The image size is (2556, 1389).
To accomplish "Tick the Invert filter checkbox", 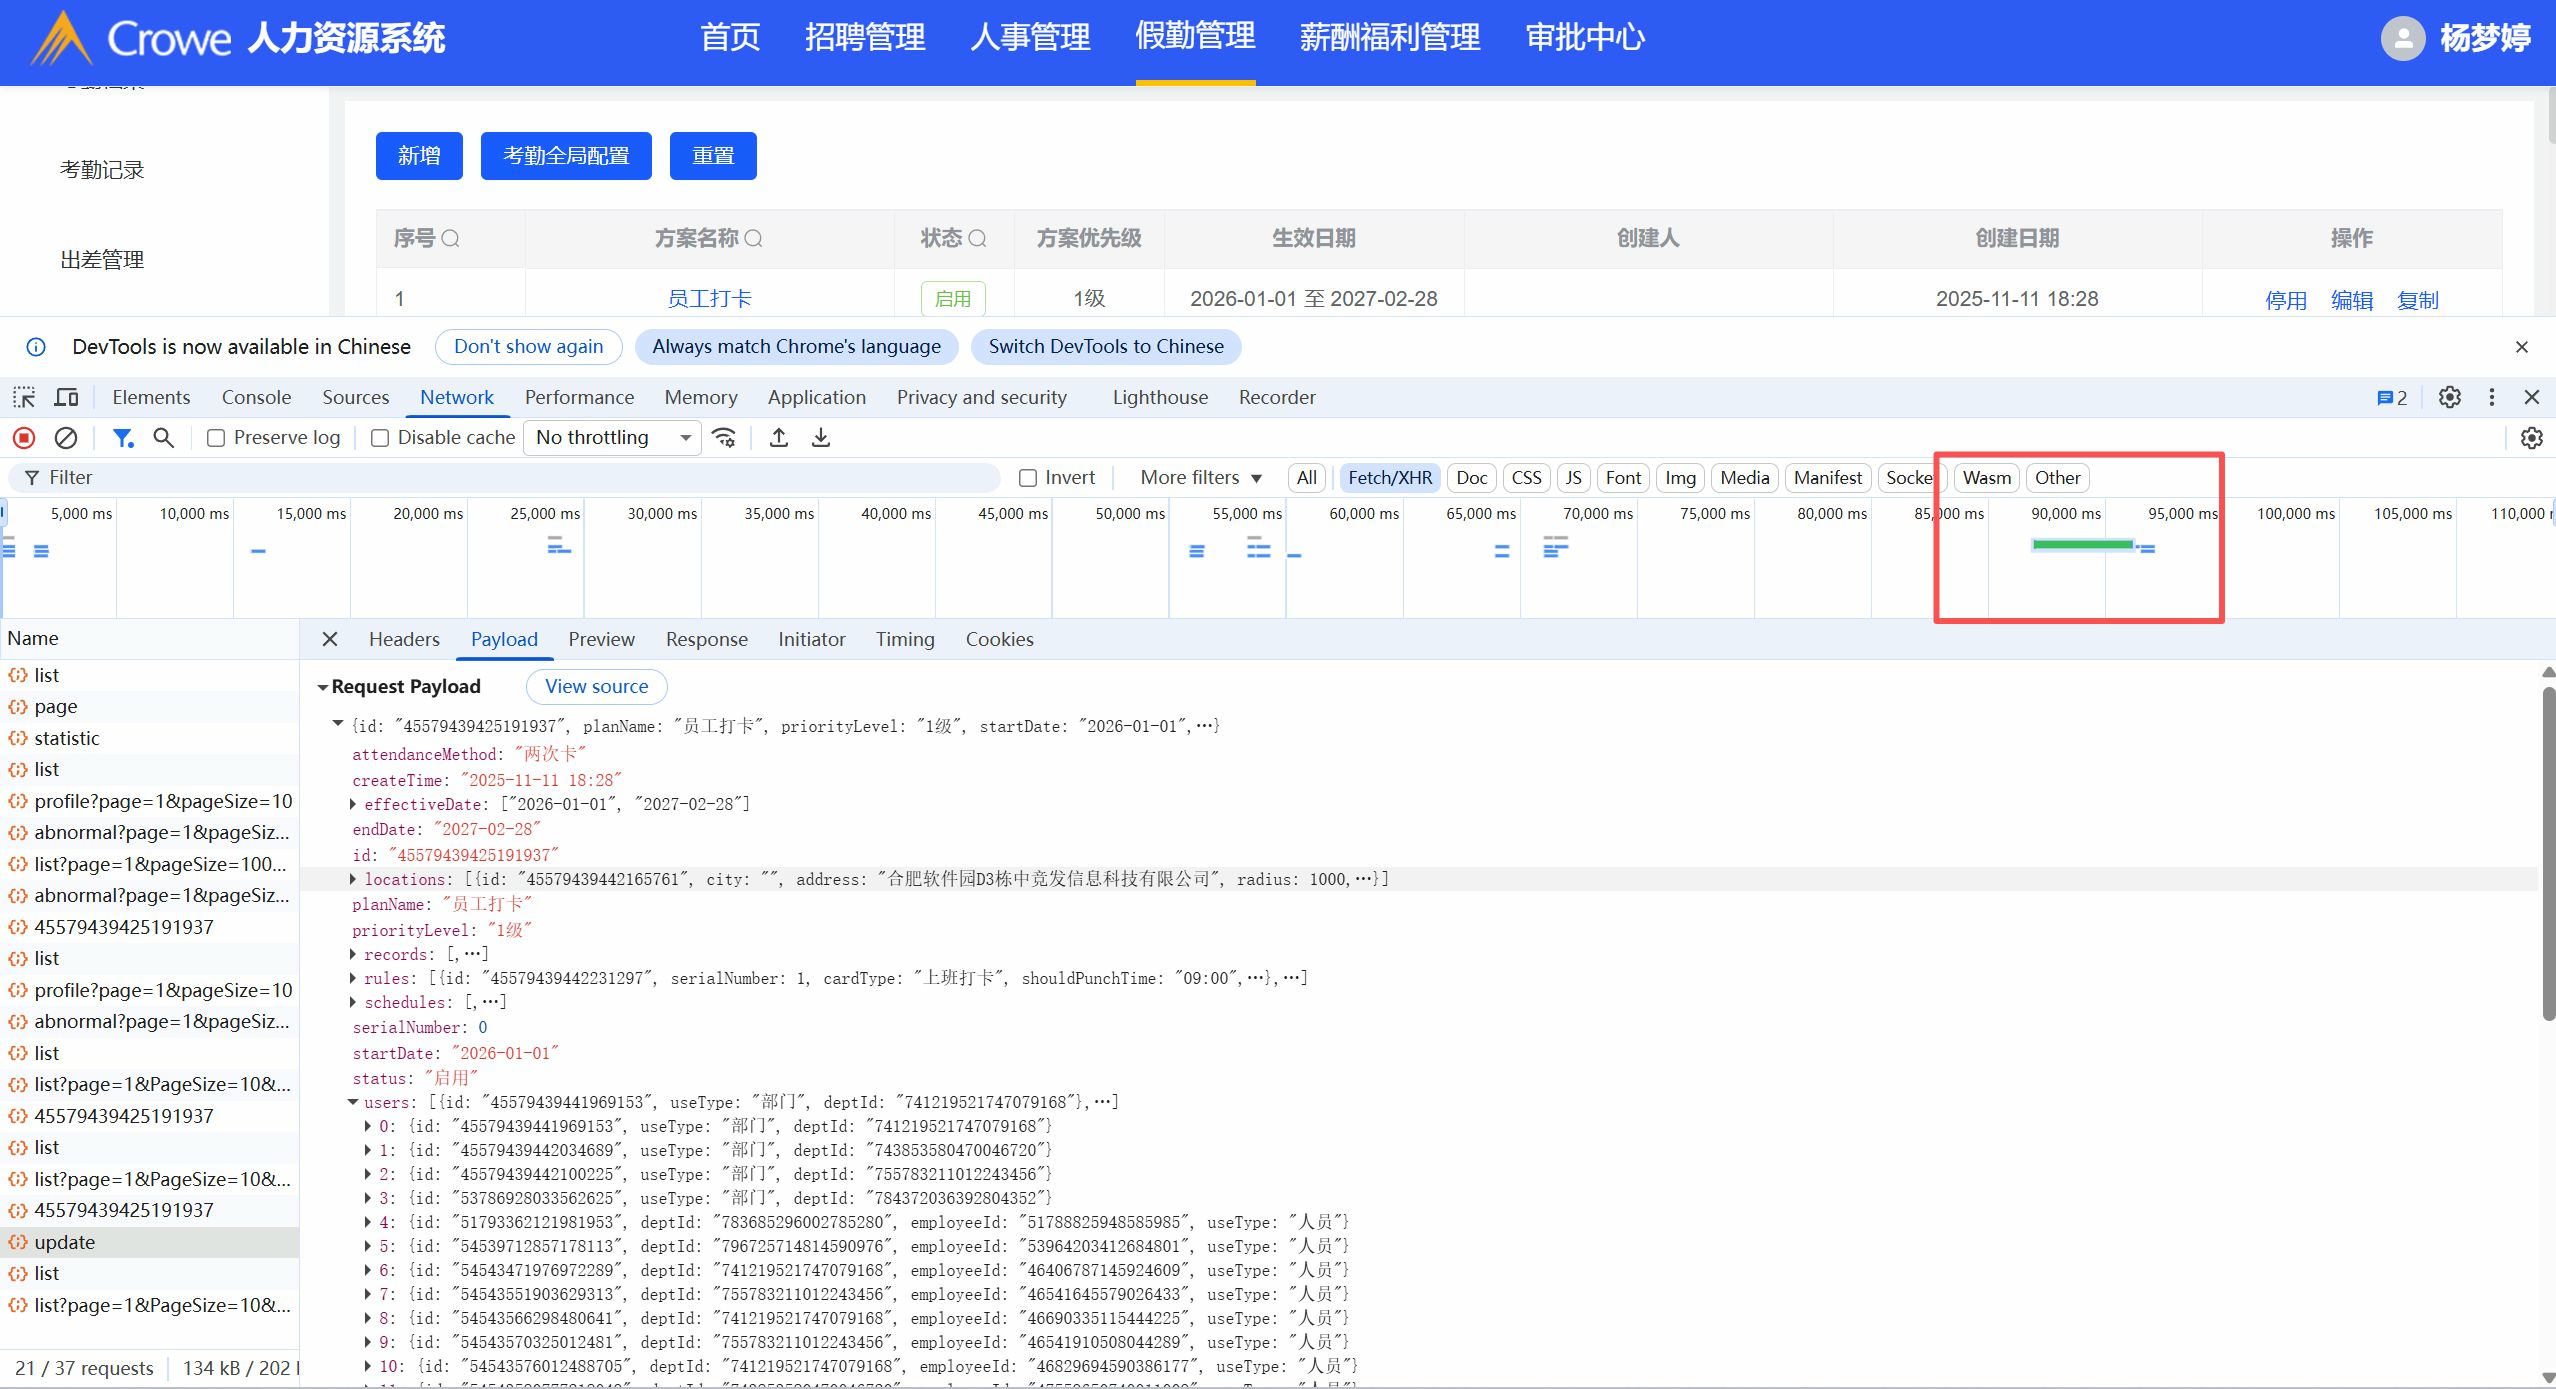I will 1027,478.
